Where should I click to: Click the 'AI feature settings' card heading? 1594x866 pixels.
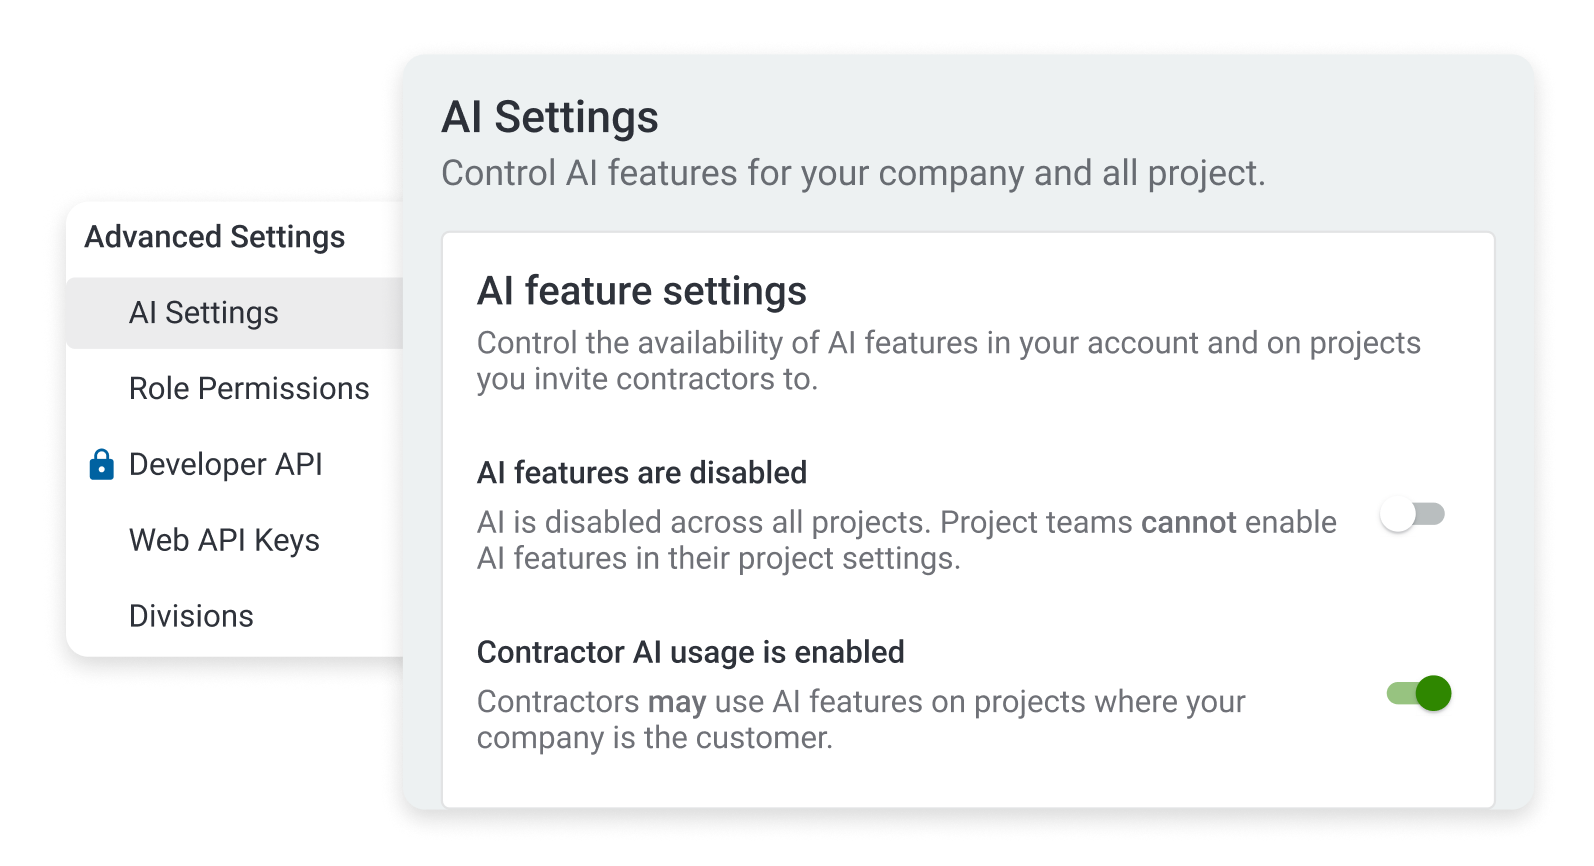pos(642,291)
